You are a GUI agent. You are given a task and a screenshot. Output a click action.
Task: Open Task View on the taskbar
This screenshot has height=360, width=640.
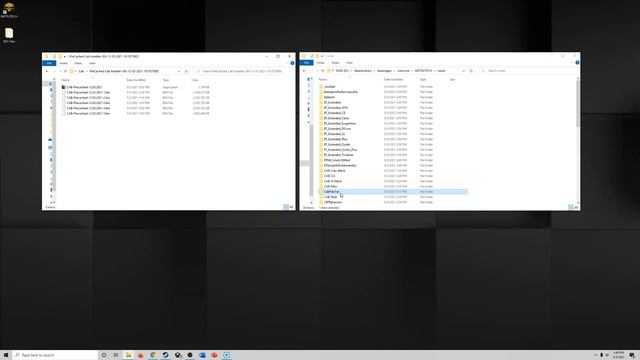116,355
